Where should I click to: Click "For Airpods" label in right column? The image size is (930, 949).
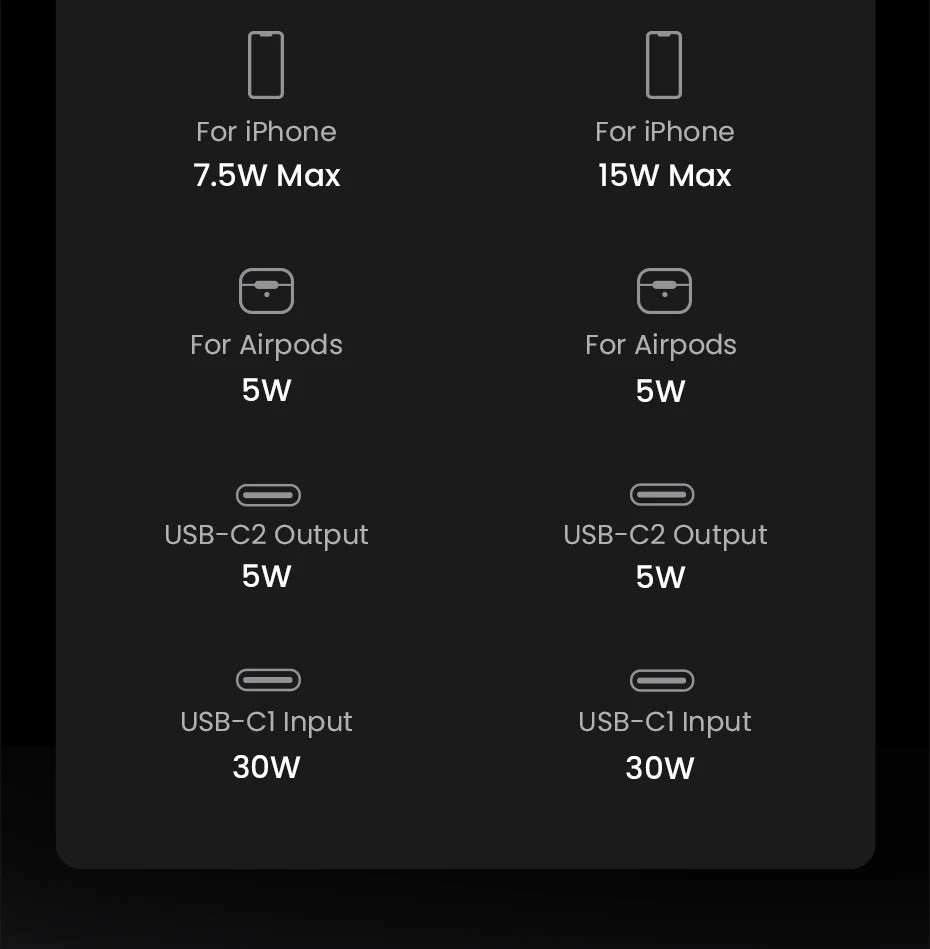[661, 345]
